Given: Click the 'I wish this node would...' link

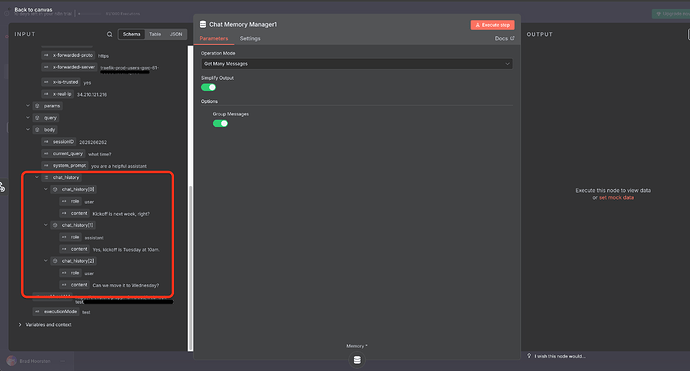Looking at the screenshot, I should [x=560, y=356].
